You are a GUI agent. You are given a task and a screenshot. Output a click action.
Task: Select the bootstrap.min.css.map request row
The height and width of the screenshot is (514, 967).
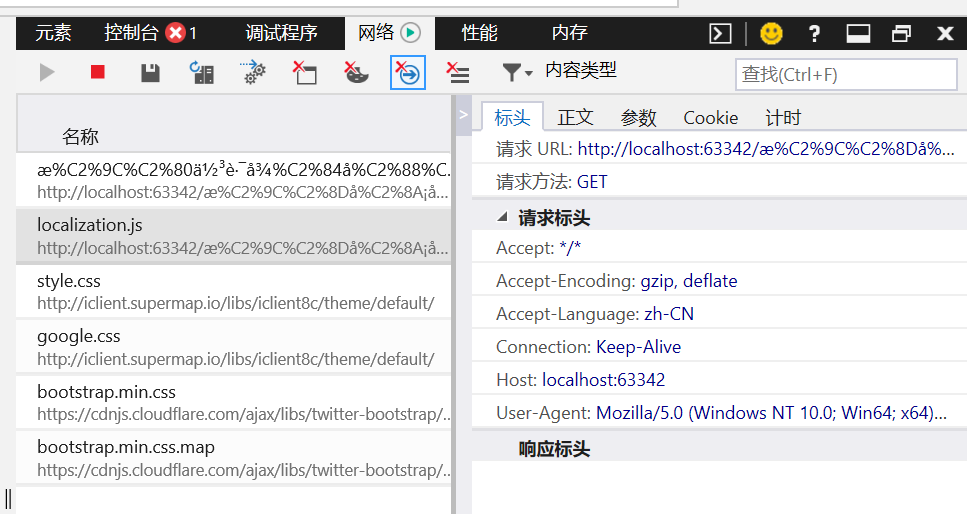(x=233, y=457)
